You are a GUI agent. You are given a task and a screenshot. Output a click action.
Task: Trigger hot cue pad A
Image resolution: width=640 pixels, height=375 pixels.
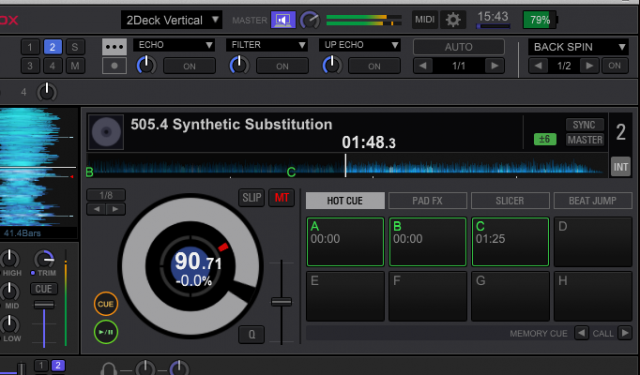click(x=345, y=242)
